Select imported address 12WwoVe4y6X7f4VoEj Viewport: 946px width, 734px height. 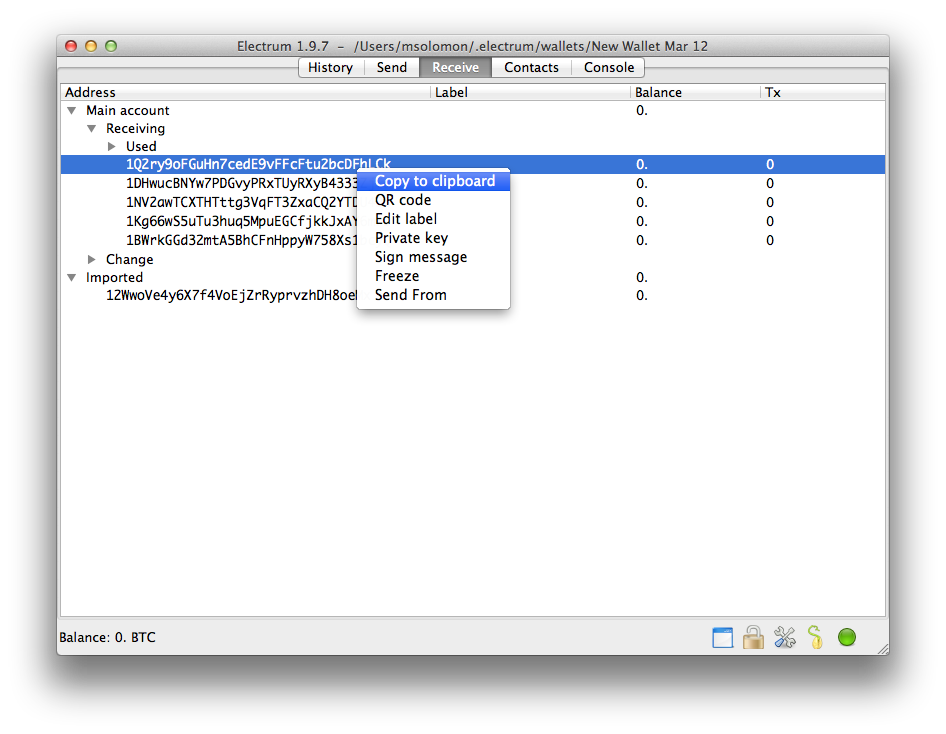(232, 296)
